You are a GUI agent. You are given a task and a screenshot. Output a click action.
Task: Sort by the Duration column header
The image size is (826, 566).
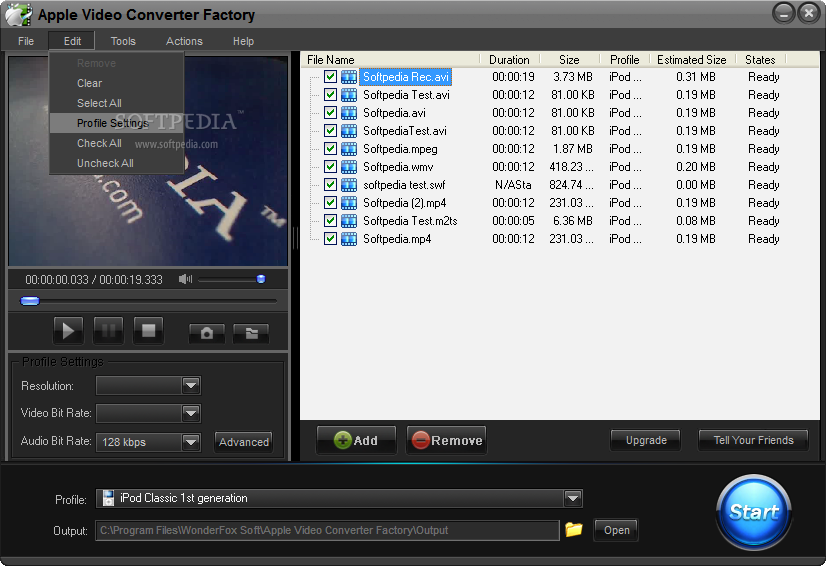(x=509, y=60)
